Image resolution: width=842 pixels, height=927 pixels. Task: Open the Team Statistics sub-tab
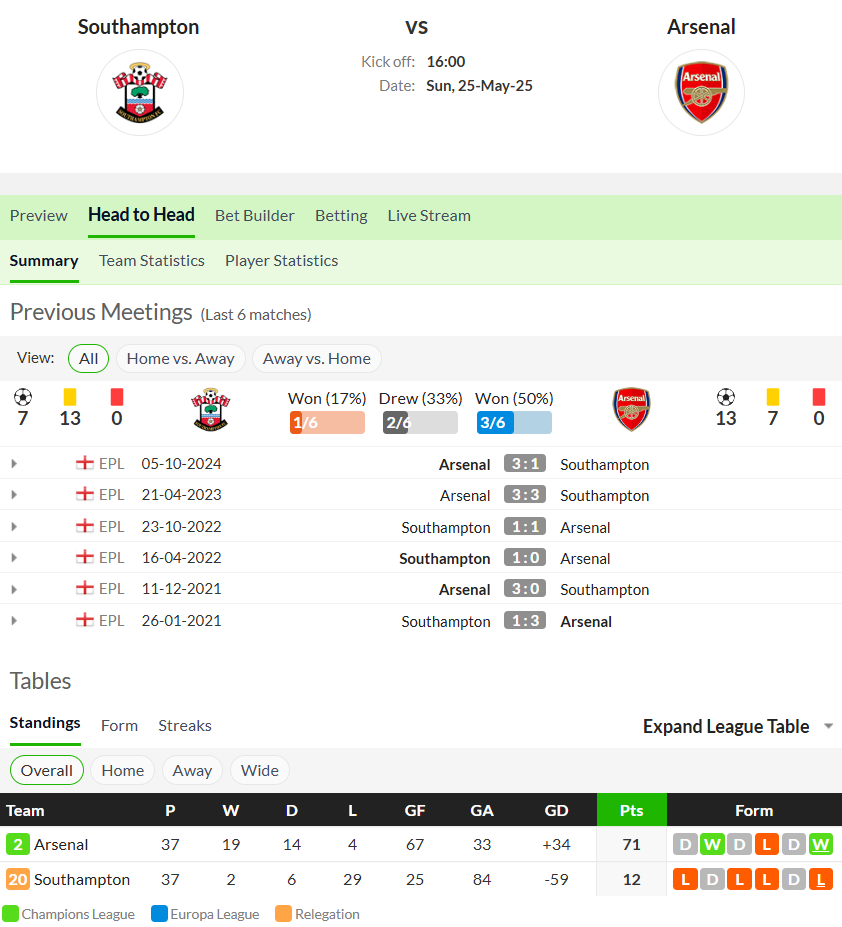pos(151,261)
